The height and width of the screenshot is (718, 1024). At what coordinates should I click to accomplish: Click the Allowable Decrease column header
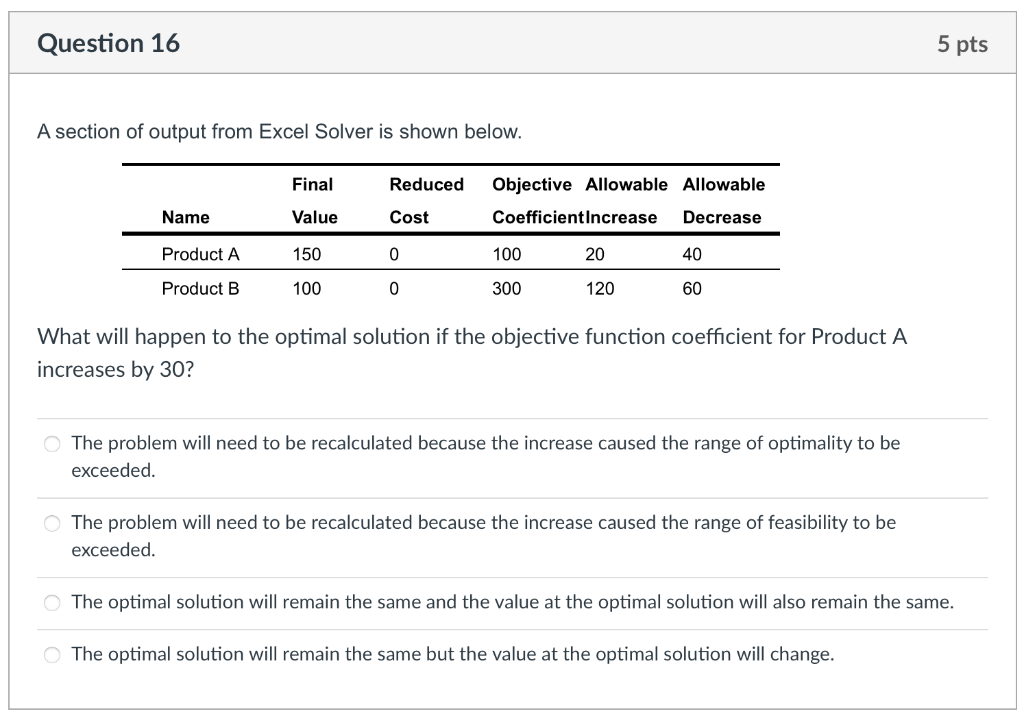pyautogui.click(x=722, y=200)
